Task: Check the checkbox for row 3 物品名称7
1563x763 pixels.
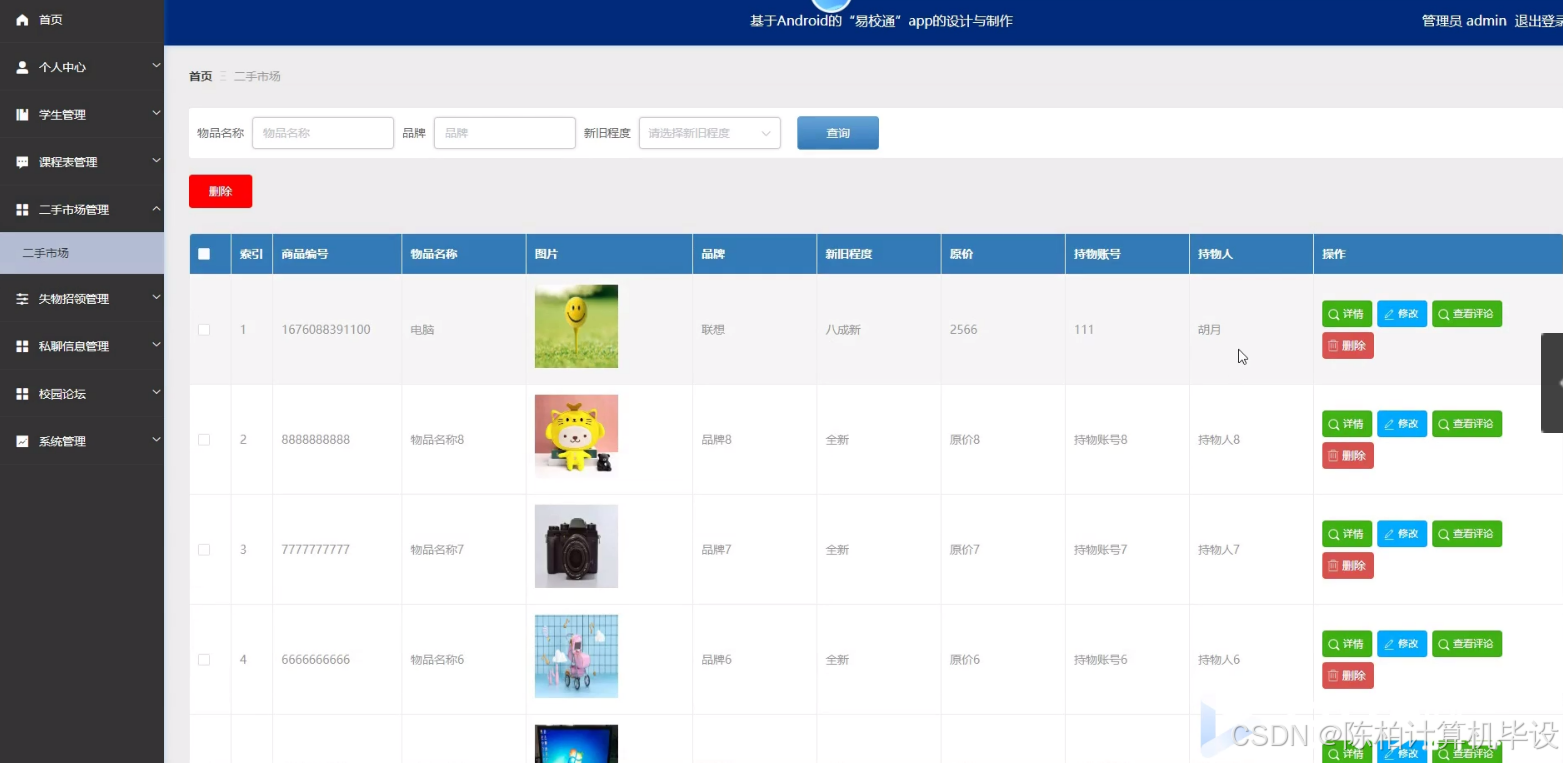Action: (x=204, y=550)
